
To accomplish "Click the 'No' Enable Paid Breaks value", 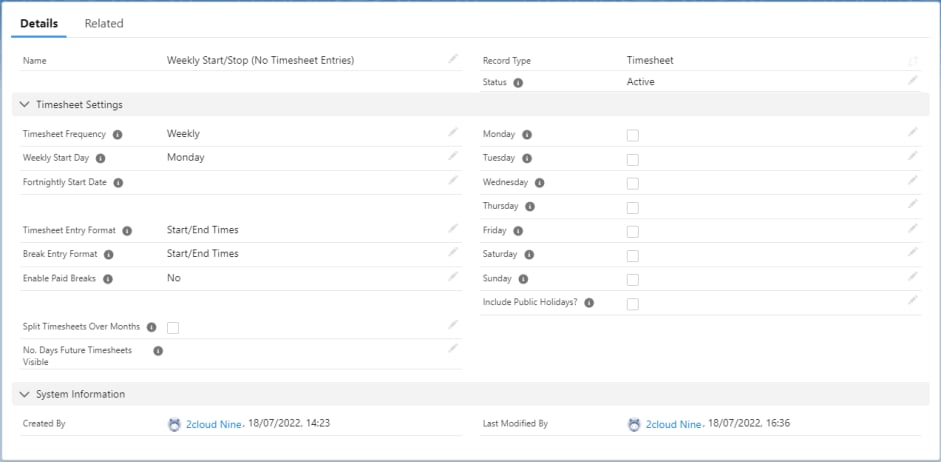I will click(173, 278).
